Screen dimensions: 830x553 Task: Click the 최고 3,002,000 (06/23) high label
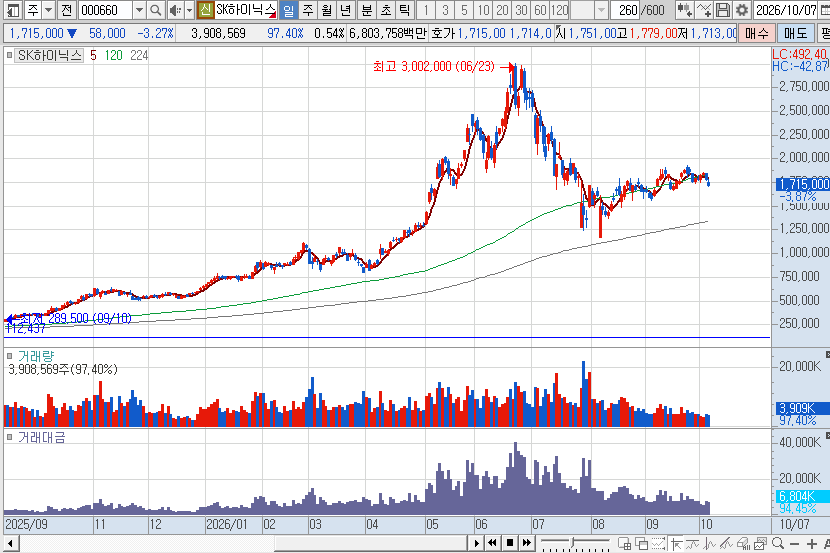click(x=434, y=66)
